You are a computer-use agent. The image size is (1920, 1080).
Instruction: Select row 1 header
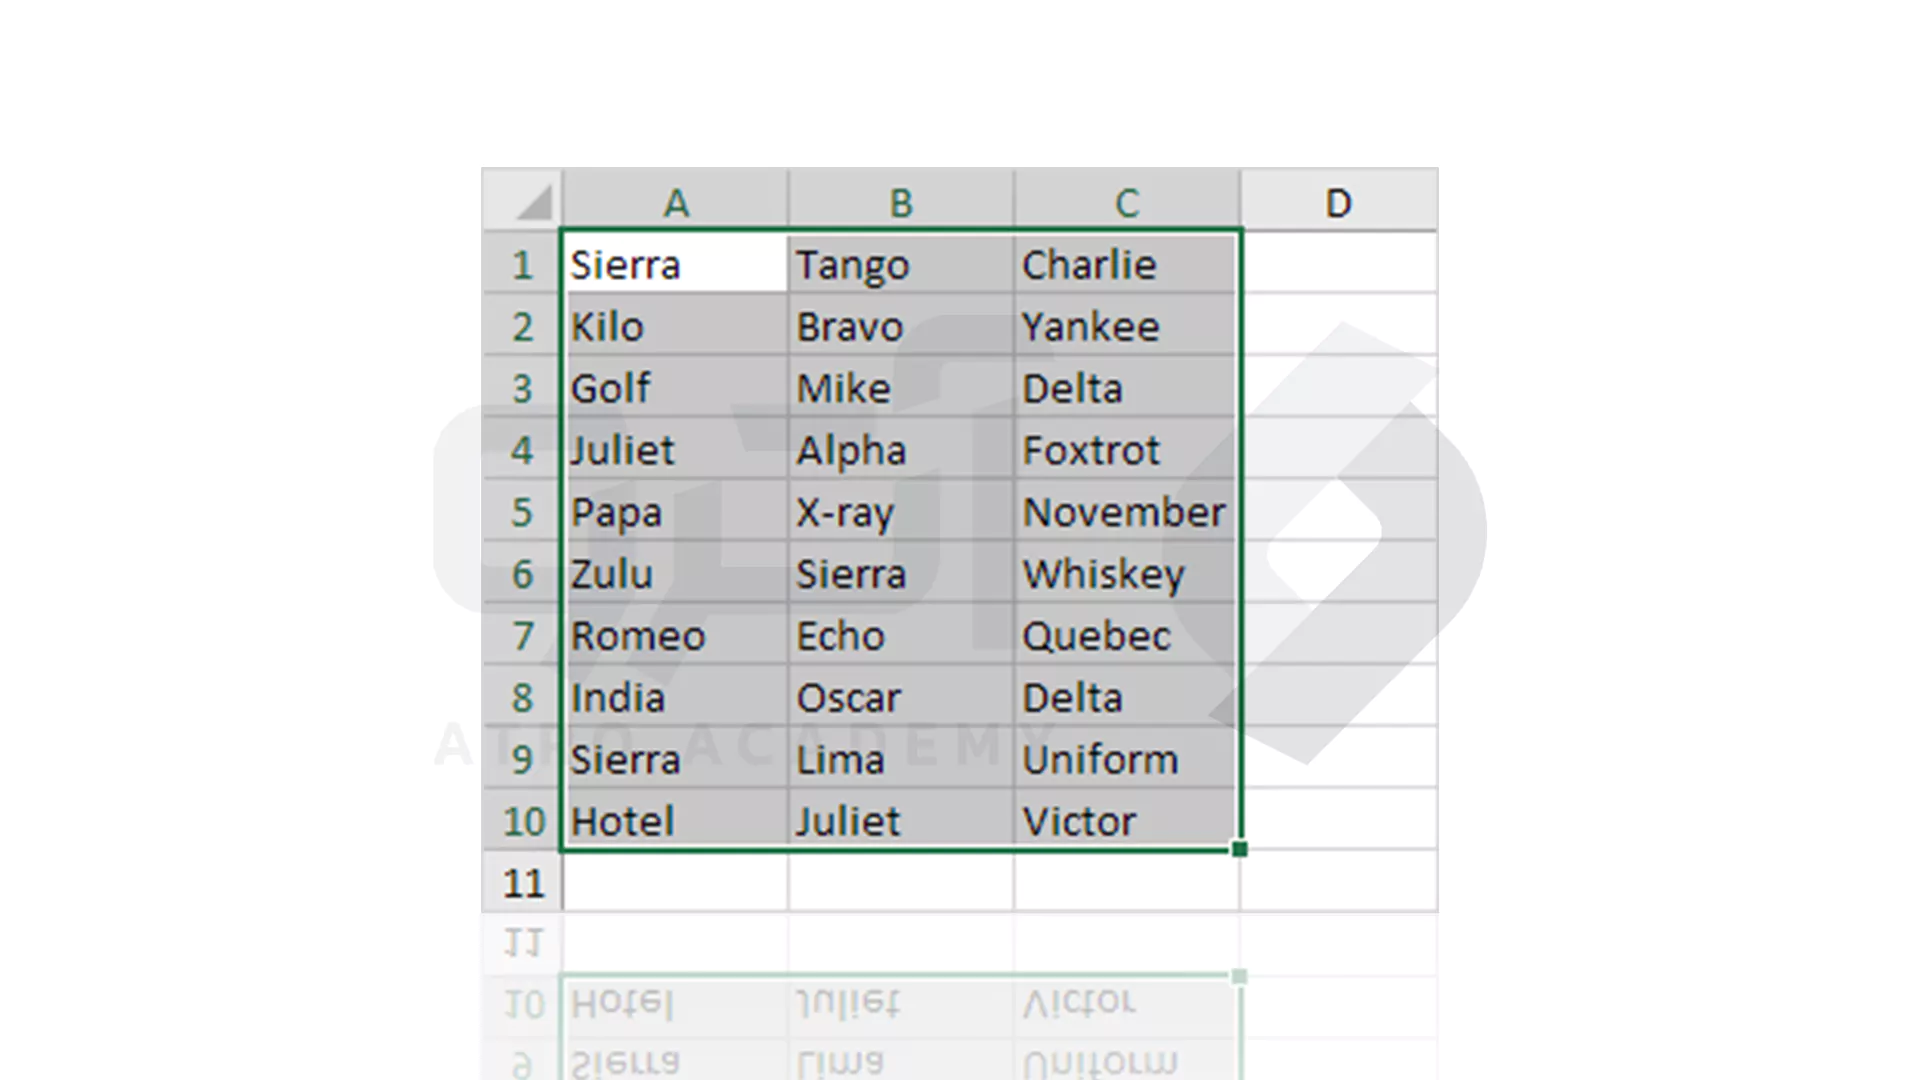point(522,264)
